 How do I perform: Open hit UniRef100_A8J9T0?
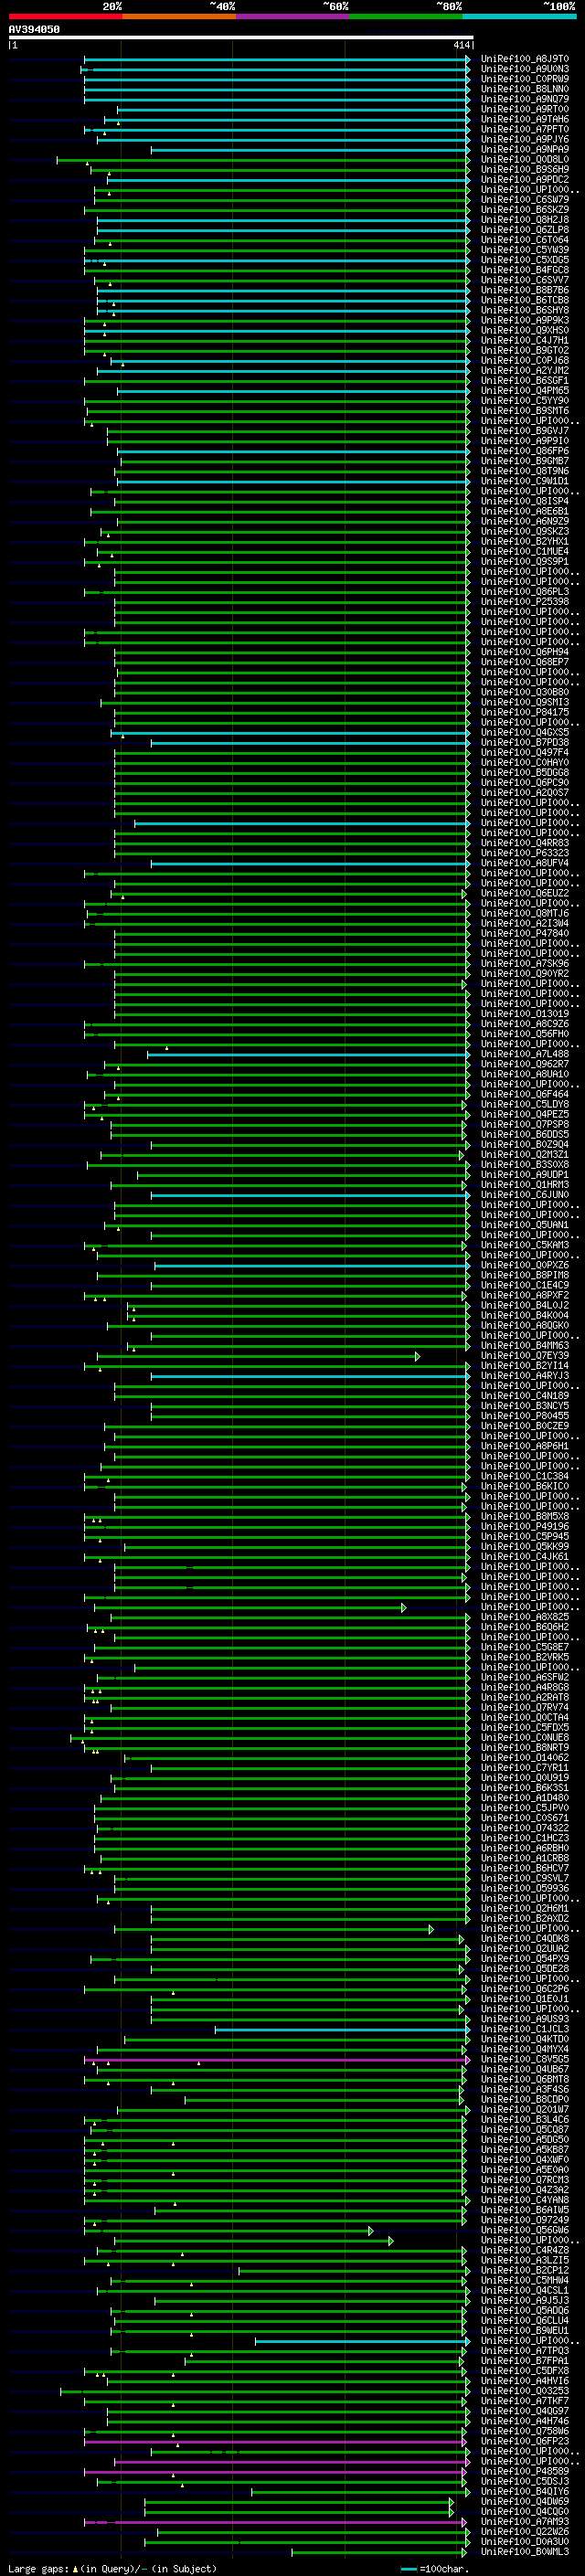click(x=525, y=59)
